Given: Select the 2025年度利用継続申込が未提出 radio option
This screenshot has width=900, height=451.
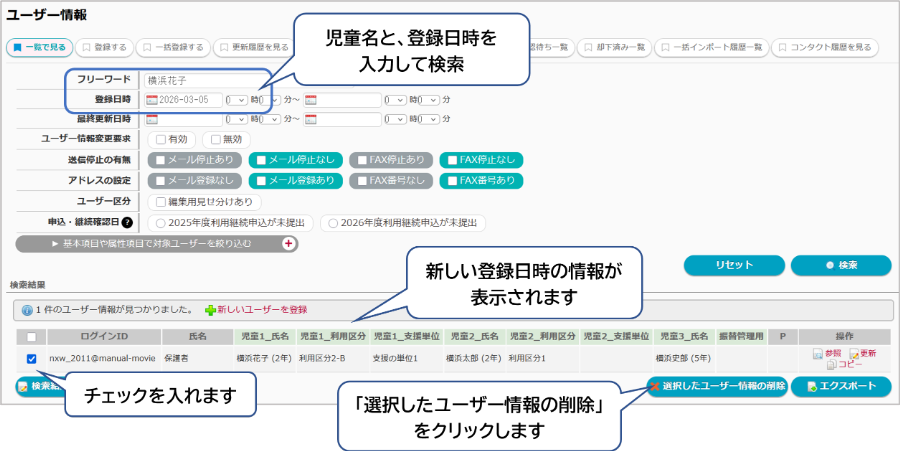Looking at the screenshot, I should (x=160, y=222).
